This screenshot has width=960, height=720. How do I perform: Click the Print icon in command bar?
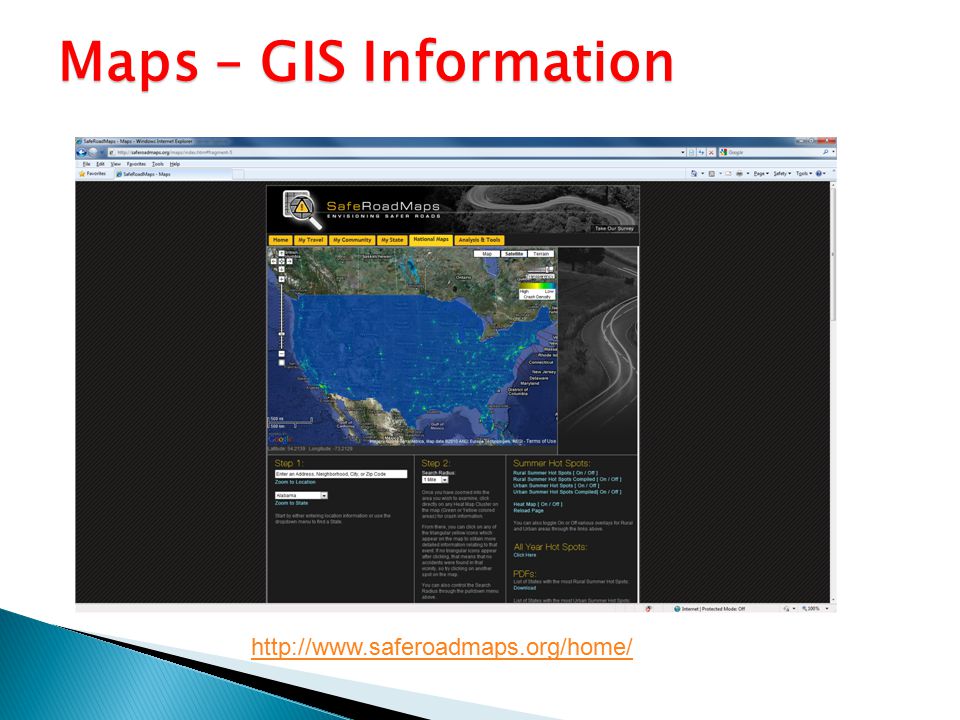pos(740,174)
